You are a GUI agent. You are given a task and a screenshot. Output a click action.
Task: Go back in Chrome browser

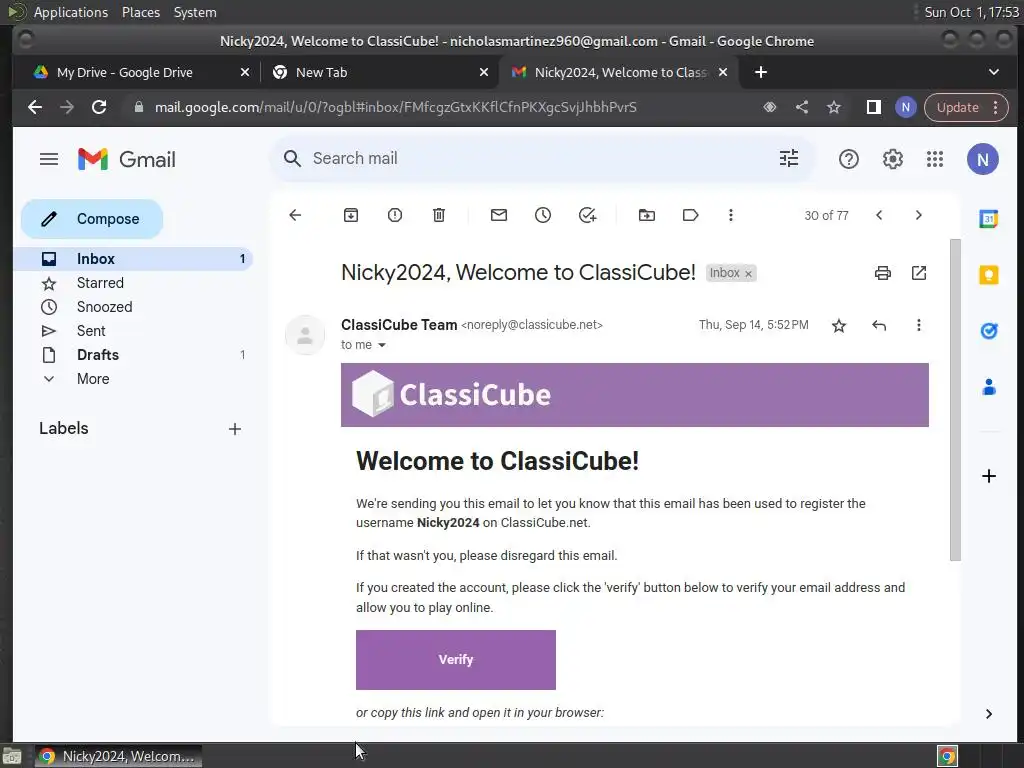35,107
